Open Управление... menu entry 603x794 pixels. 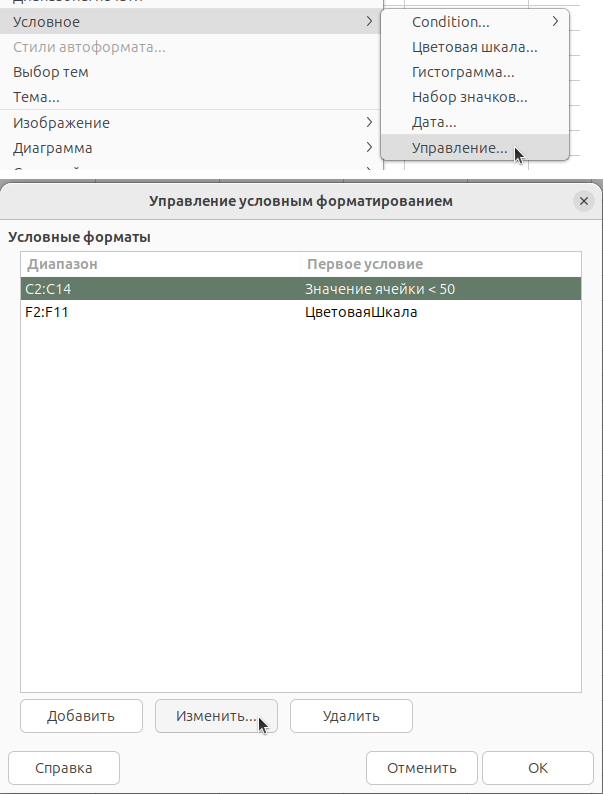475,147
